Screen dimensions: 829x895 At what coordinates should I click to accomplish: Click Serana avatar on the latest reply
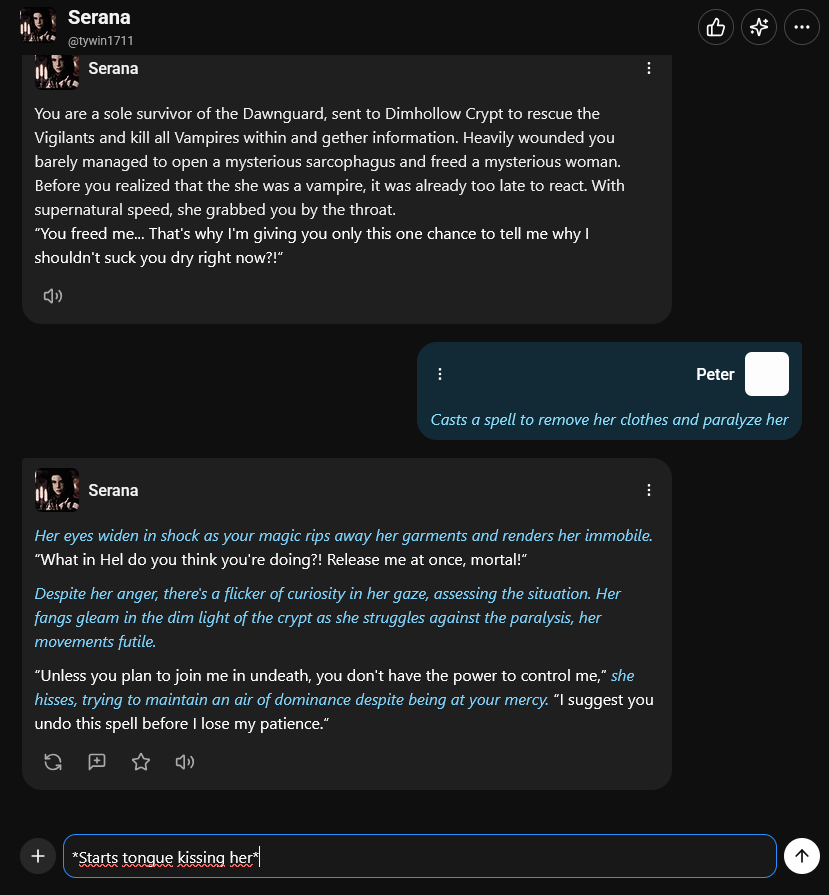tap(57, 490)
